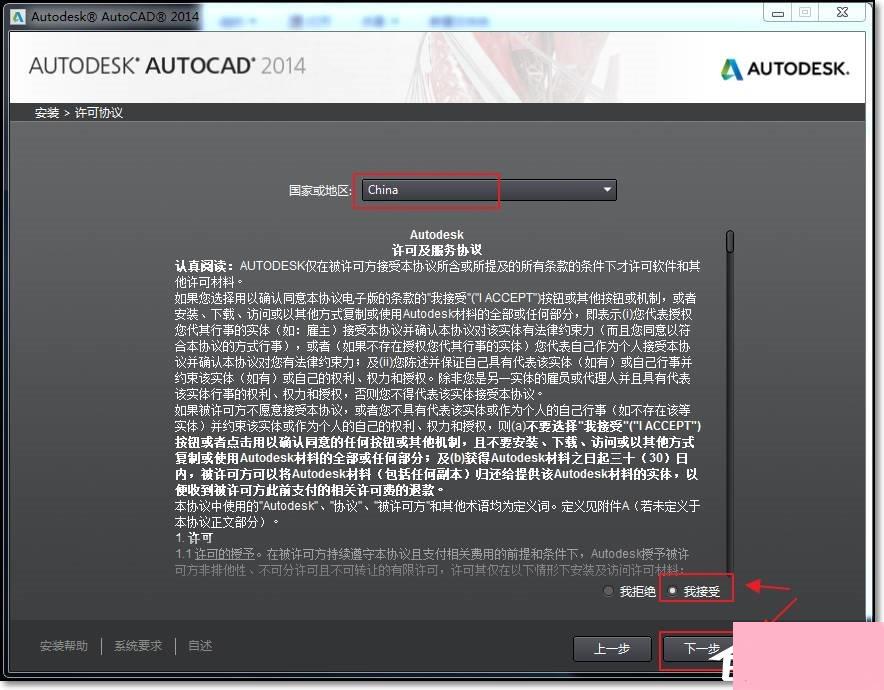Maximize the installer window
The image size is (884, 690).
(x=805, y=12)
